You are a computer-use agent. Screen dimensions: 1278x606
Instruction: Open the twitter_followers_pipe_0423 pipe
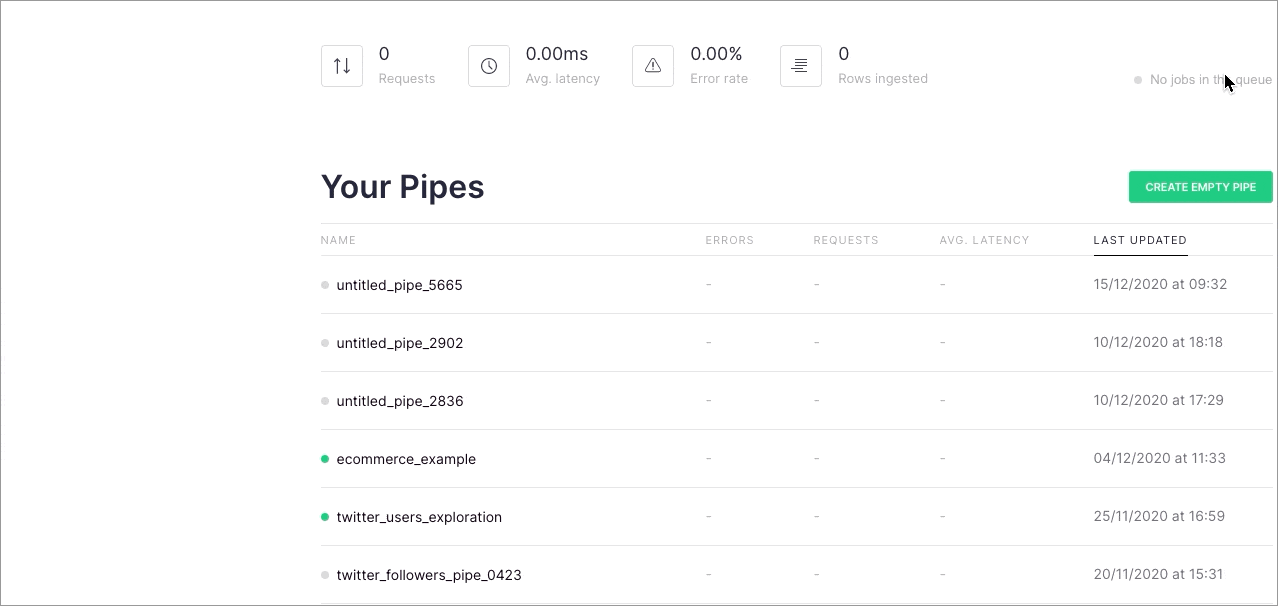[x=429, y=575]
